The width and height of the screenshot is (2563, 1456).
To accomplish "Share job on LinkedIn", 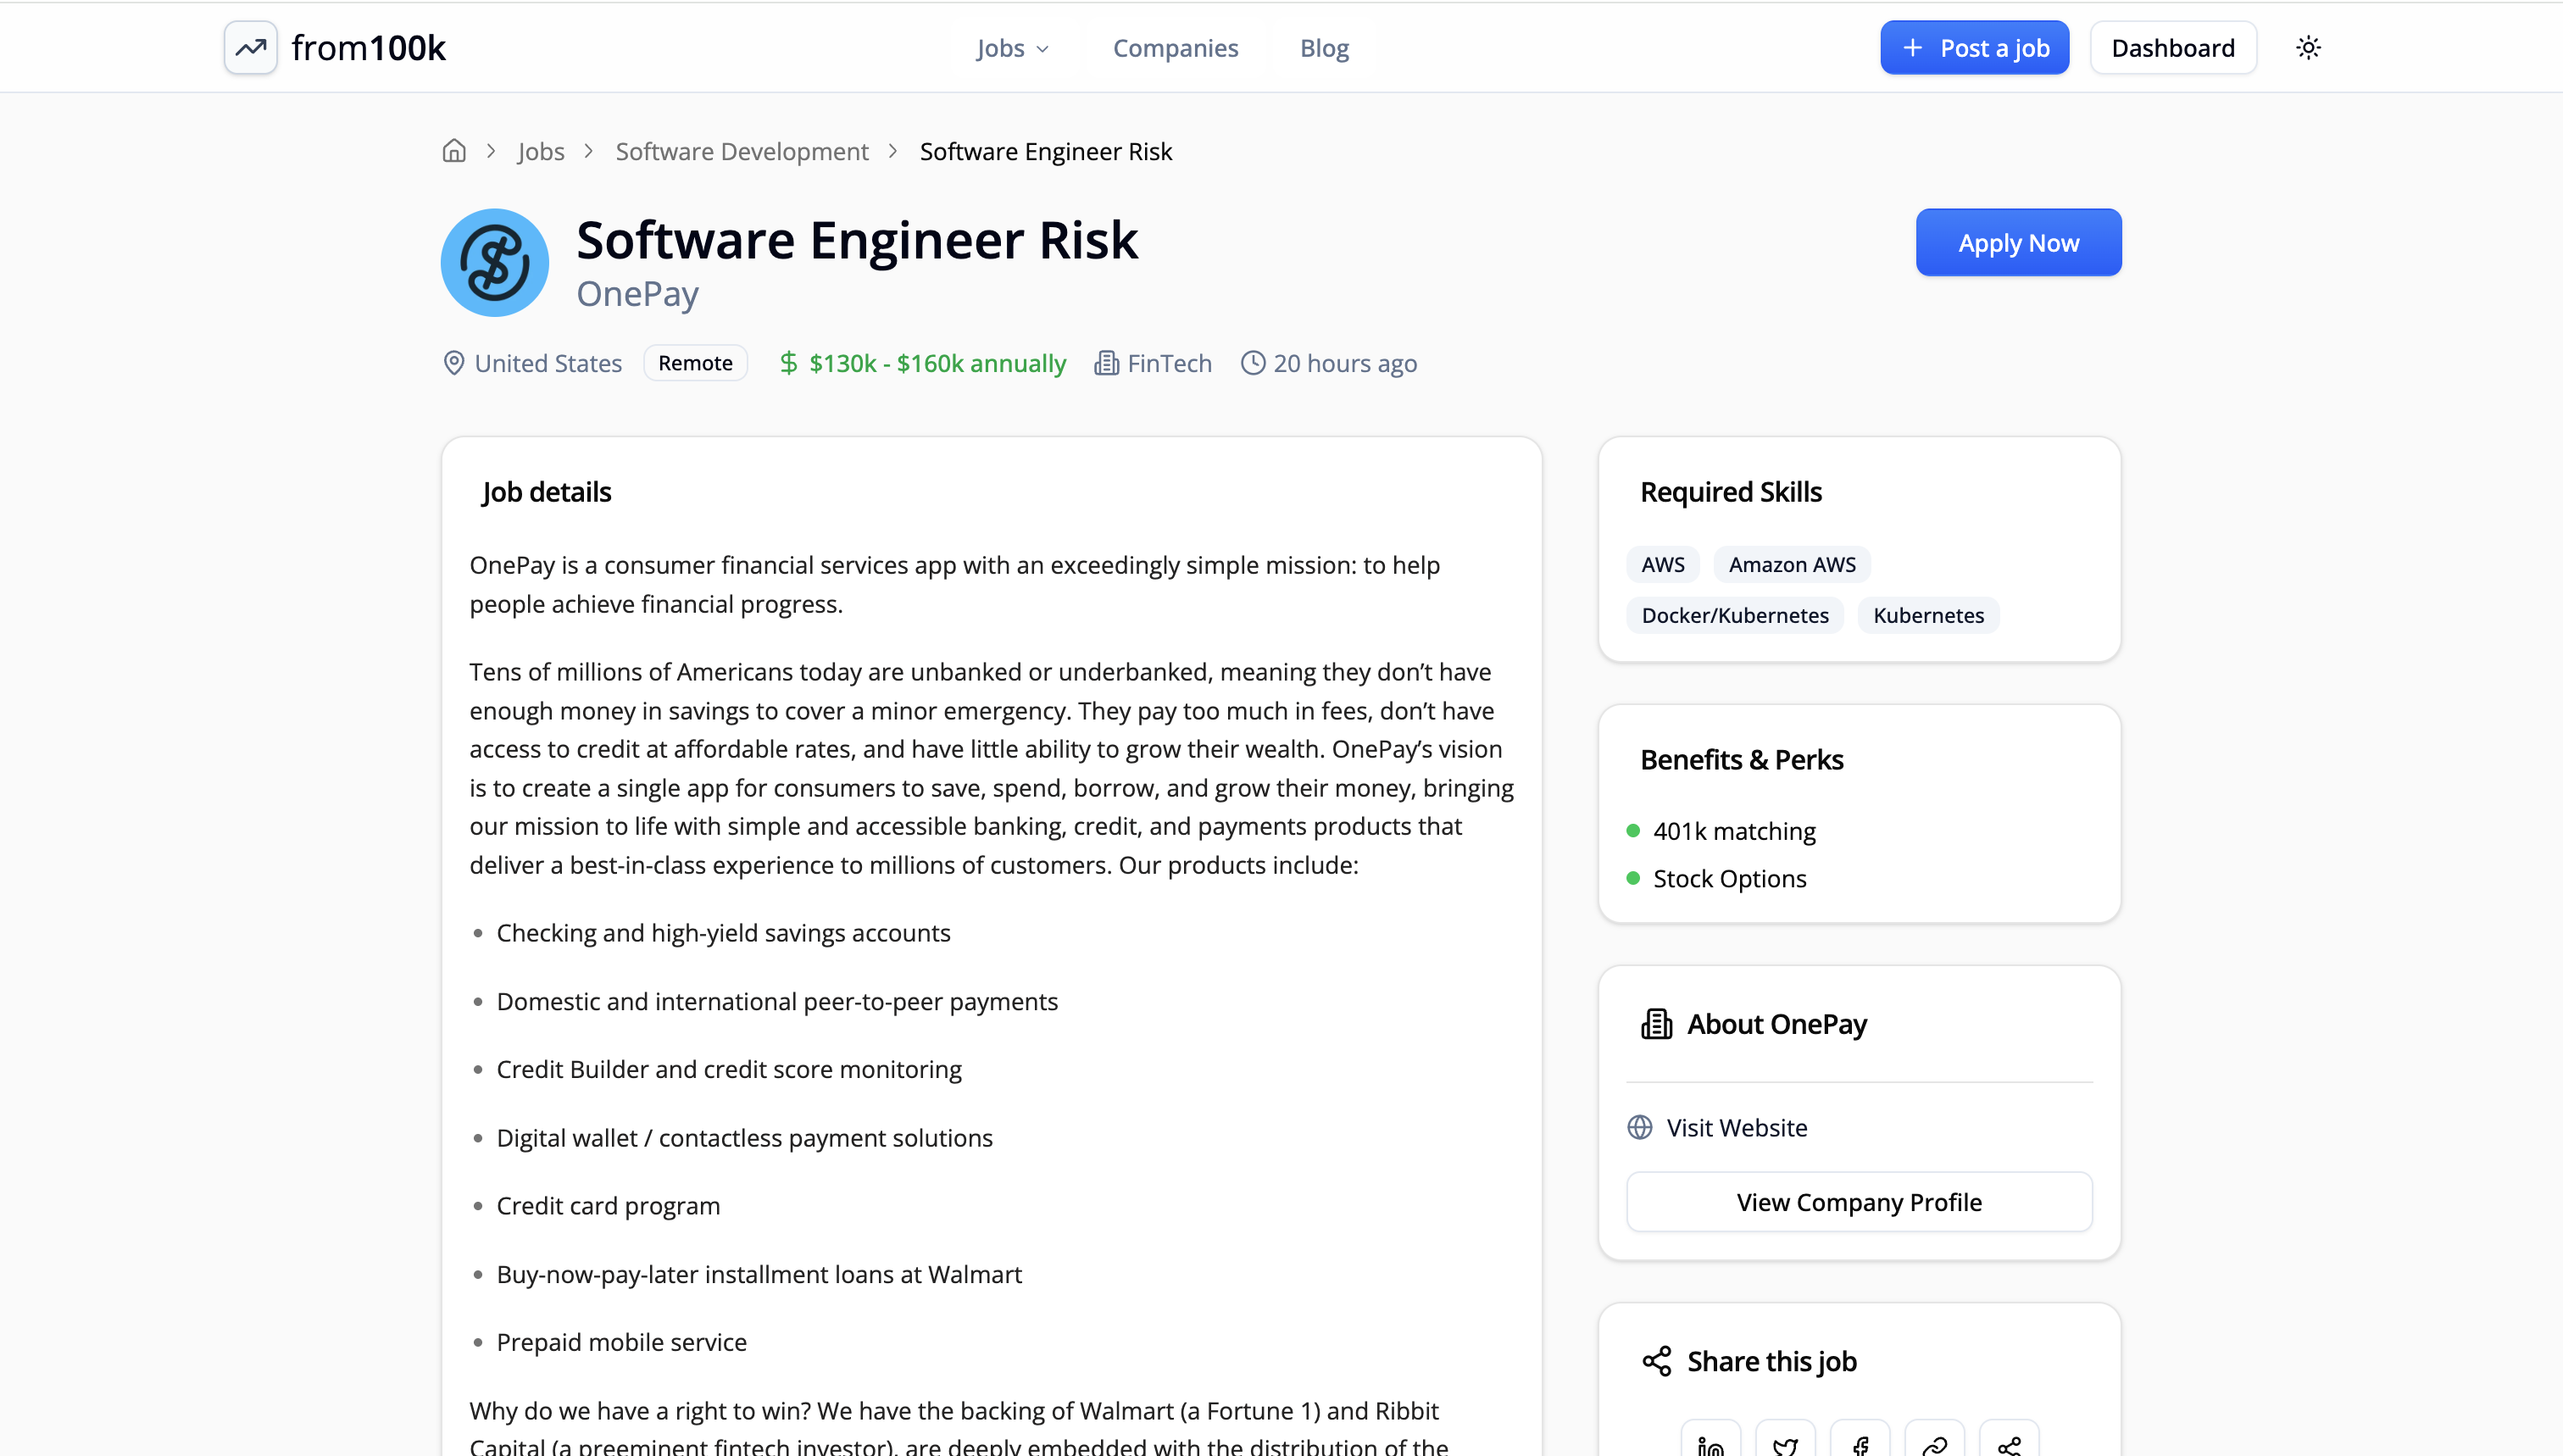I will point(1710,1444).
